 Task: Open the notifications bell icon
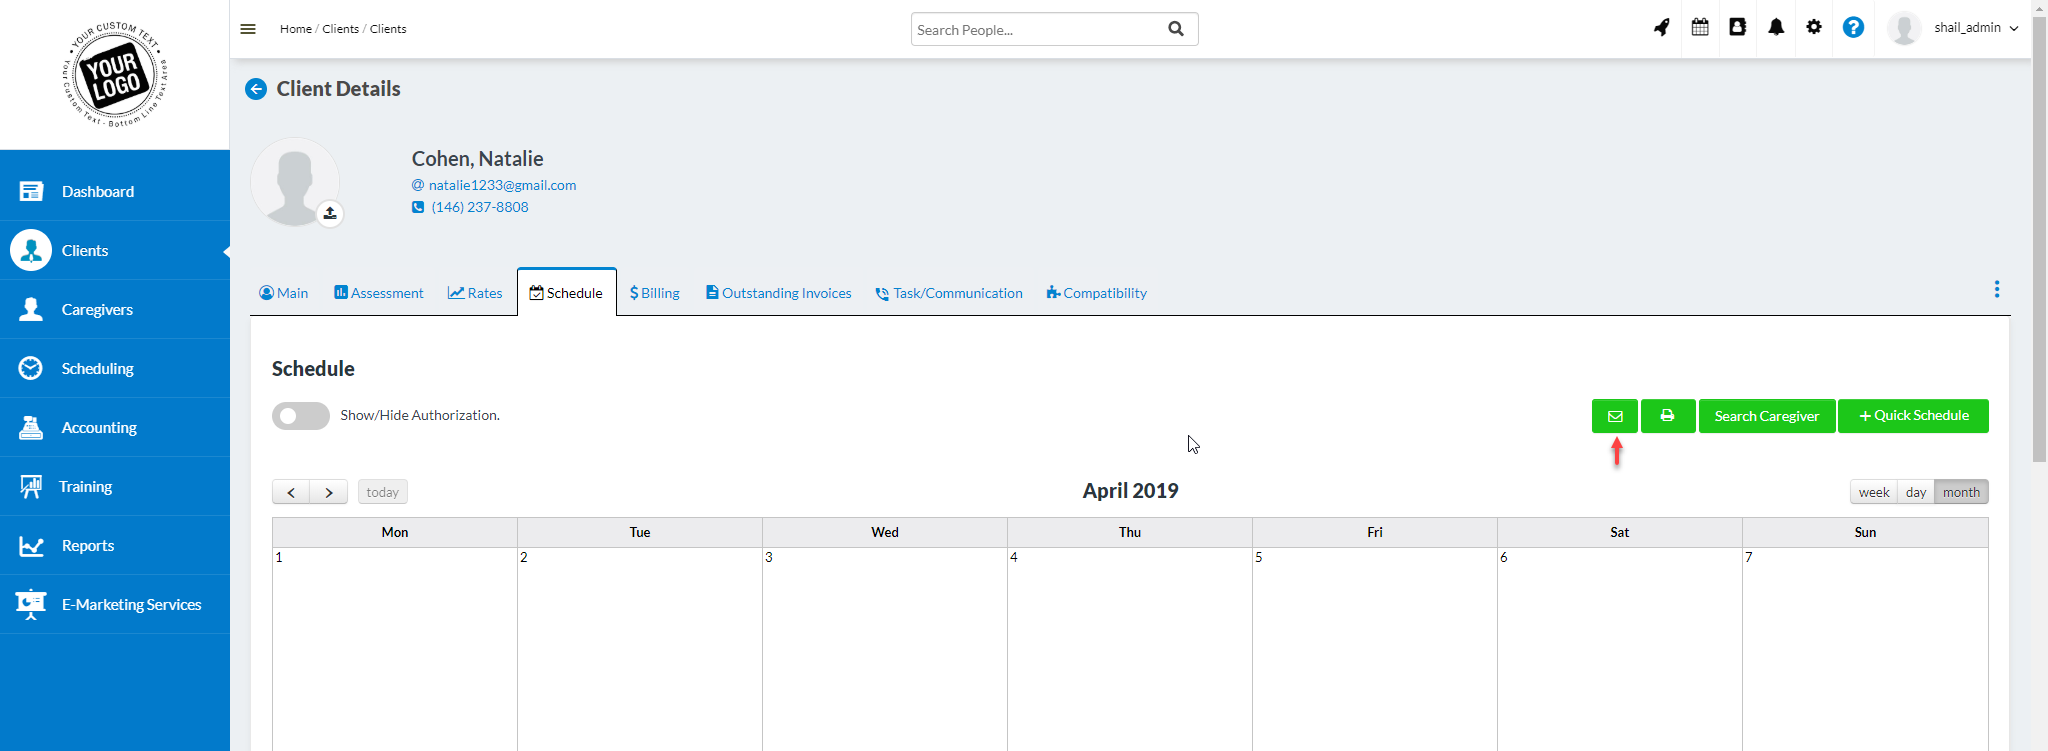1776,28
